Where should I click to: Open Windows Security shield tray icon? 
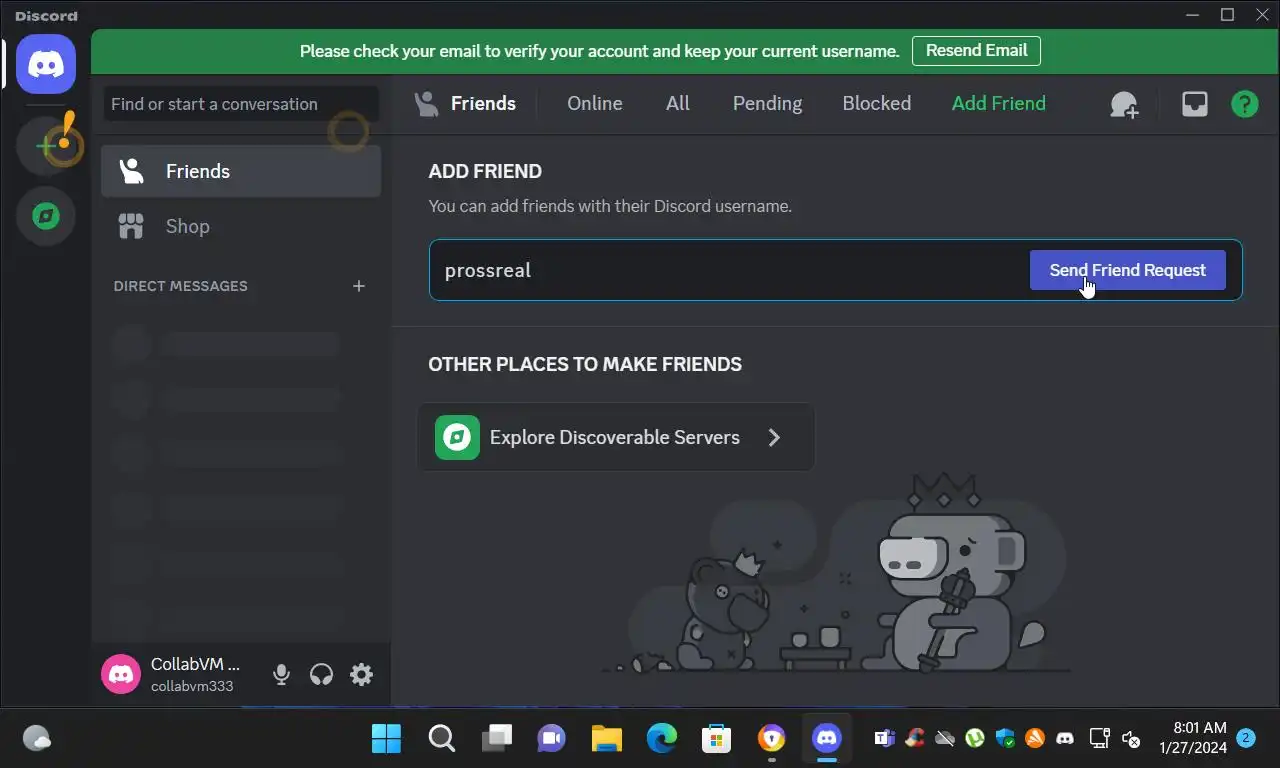pyautogui.click(x=1005, y=739)
